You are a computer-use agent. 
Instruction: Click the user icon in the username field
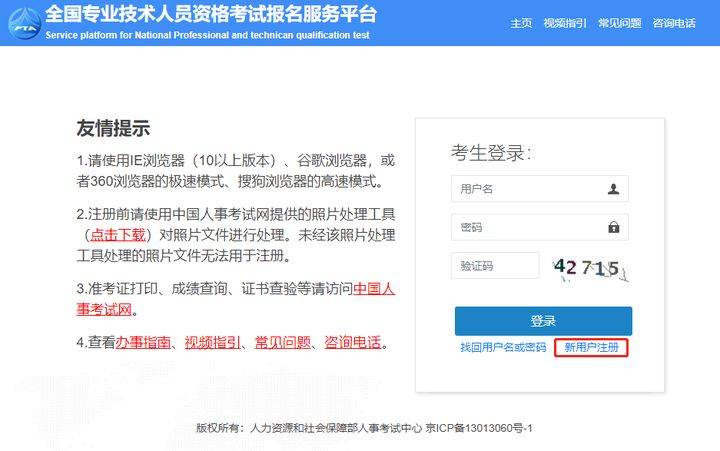tap(613, 189)
